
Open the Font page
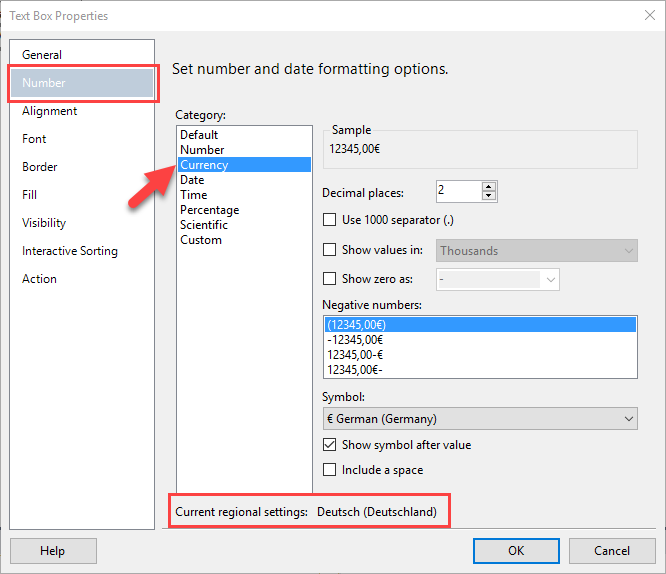point(34,139)
